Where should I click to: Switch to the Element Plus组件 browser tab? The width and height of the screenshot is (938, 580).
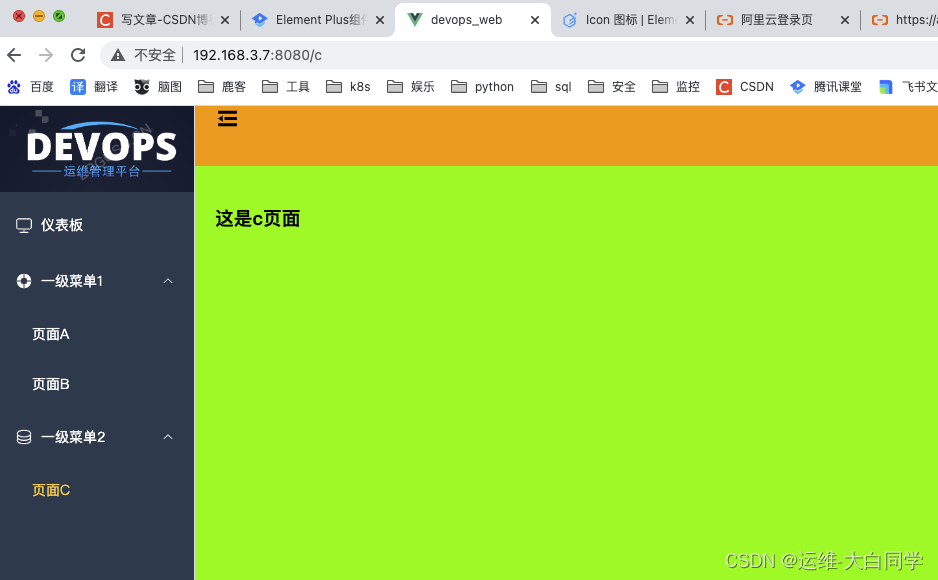pos(310,18)
